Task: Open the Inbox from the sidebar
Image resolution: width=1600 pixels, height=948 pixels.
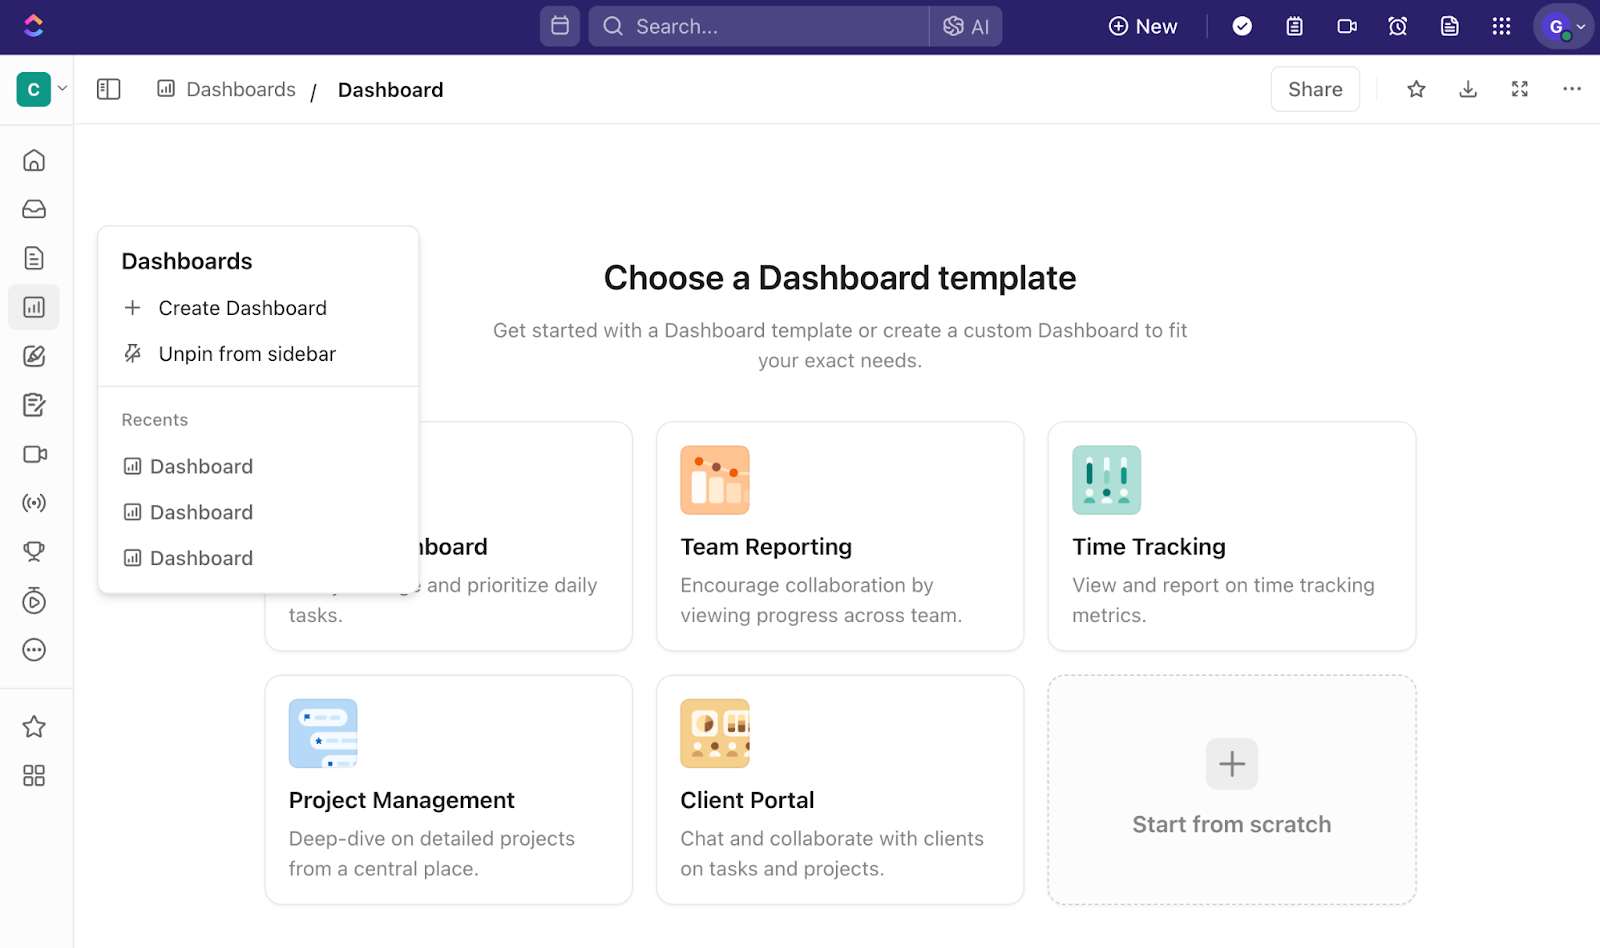Action: [34, 209]
